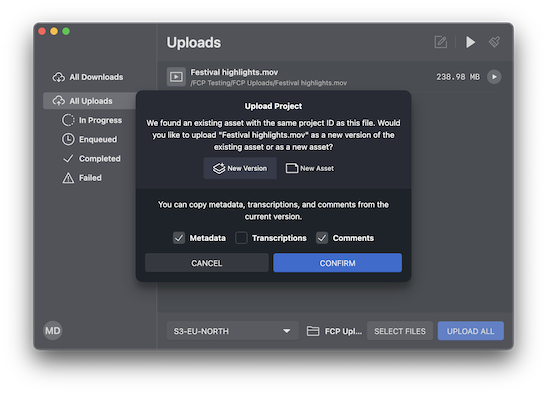This screenshot has width=547, height=394.
Task: Click the FCP Upl... destination folder
Action: tap(334, 331)
